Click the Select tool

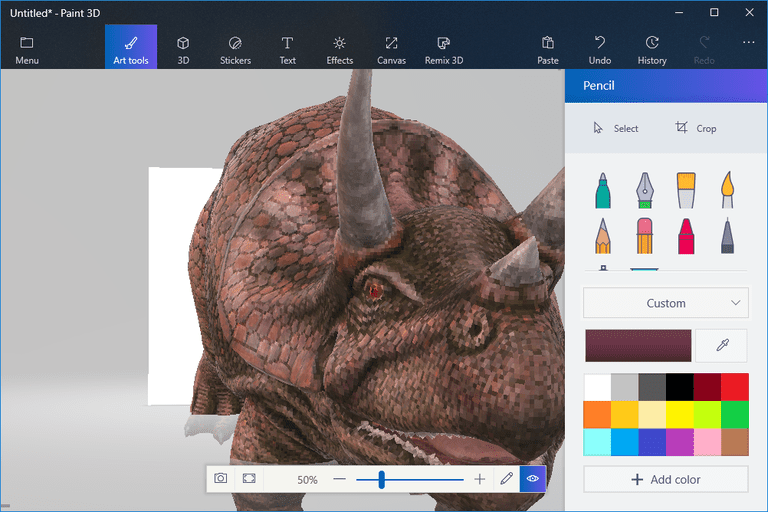tap(616, 128)
